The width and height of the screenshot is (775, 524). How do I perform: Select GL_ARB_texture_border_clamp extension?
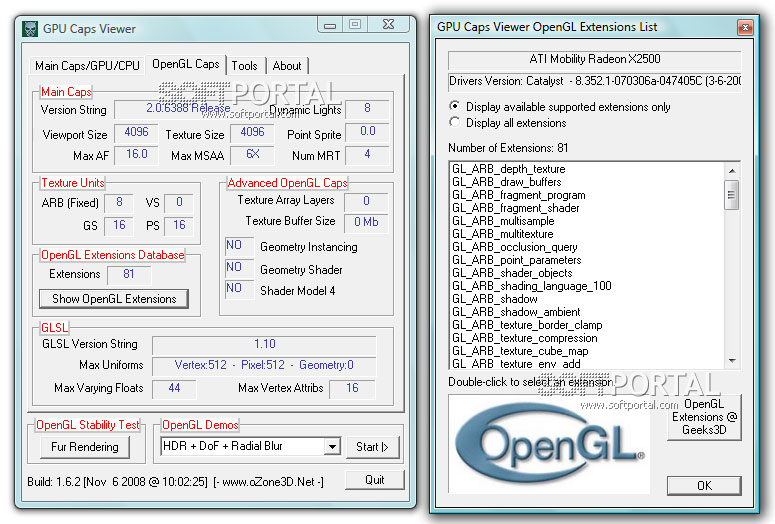pos(527,325)
